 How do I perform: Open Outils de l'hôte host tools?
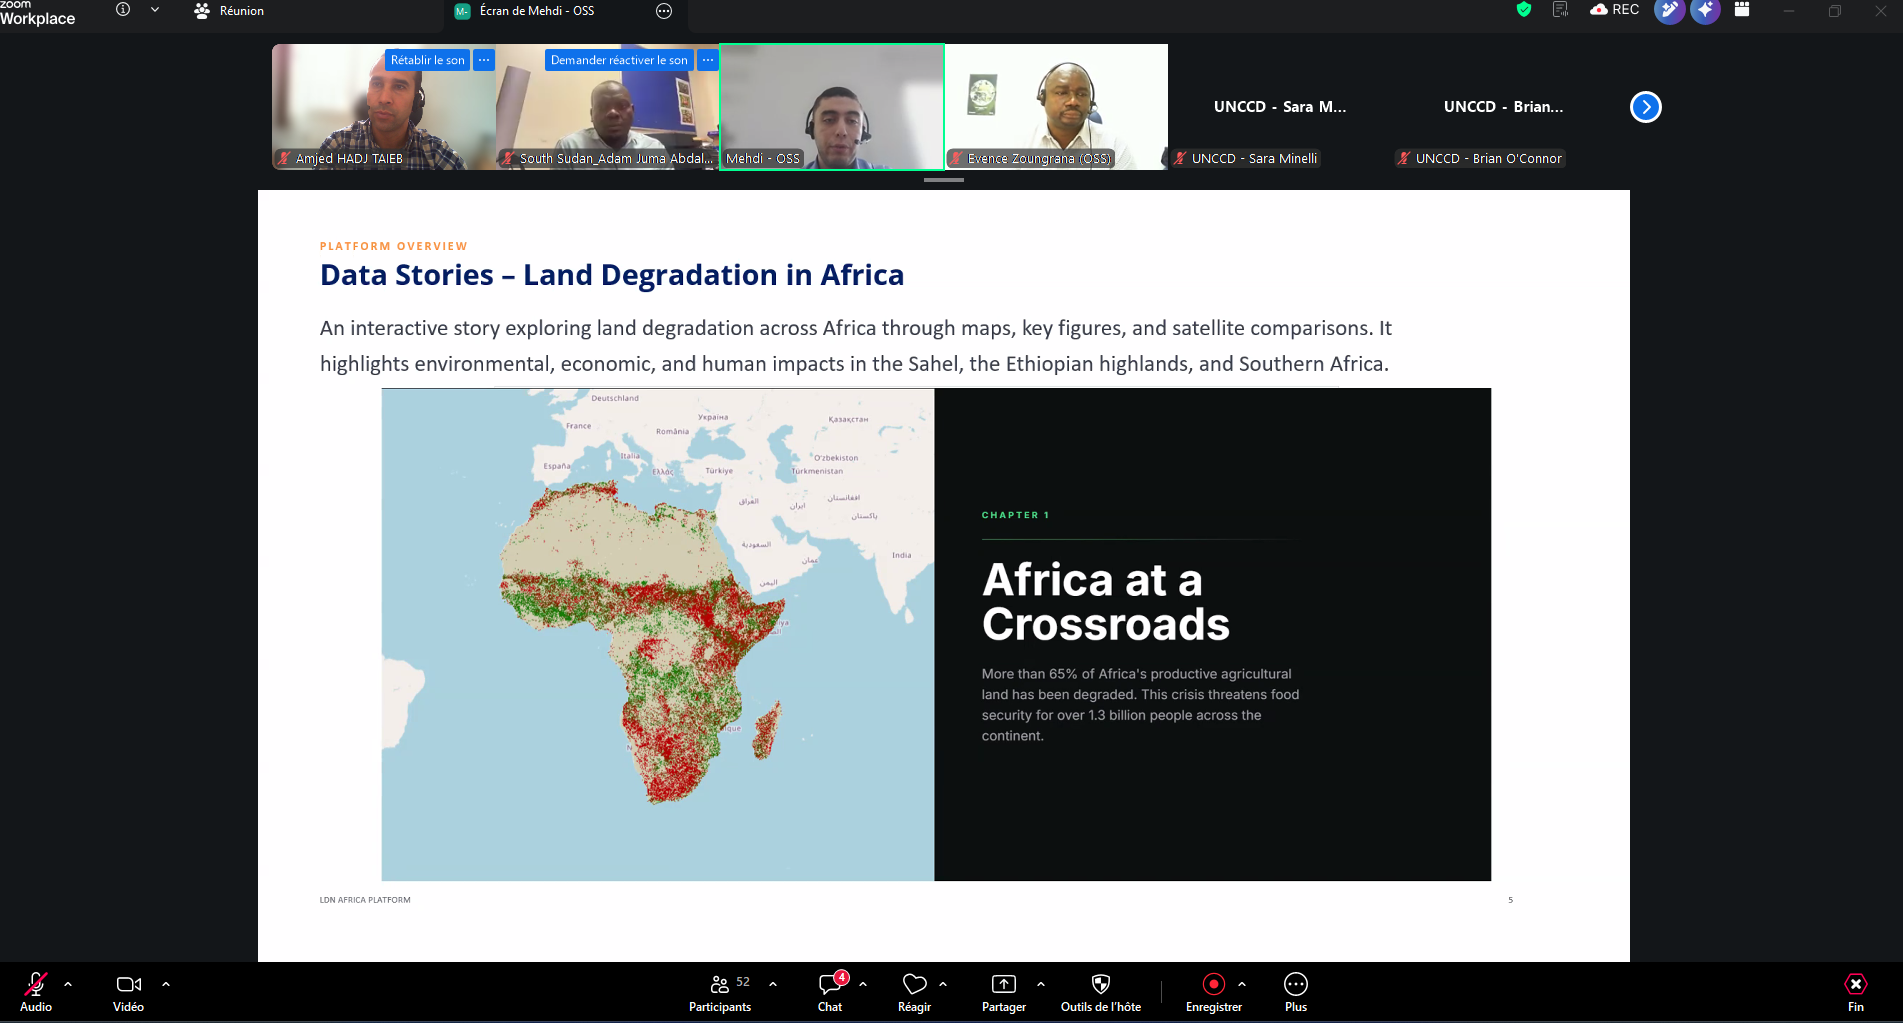(1101, 992)
